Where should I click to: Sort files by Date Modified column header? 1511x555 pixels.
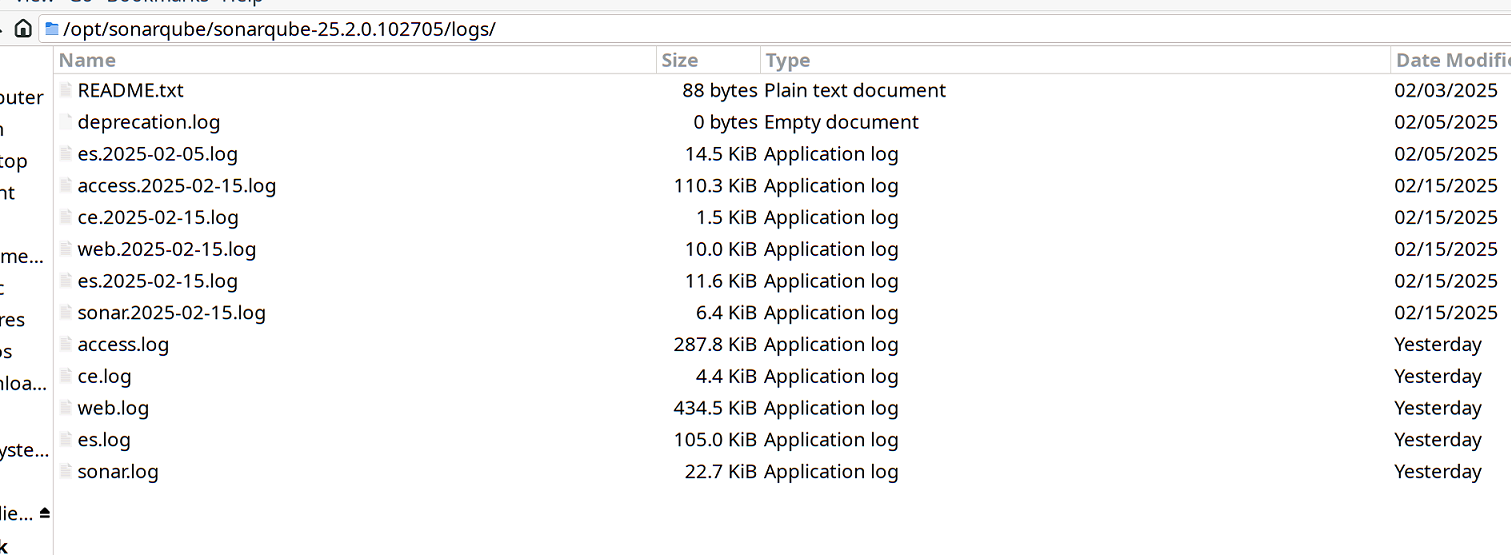(x=1450, y=60)
